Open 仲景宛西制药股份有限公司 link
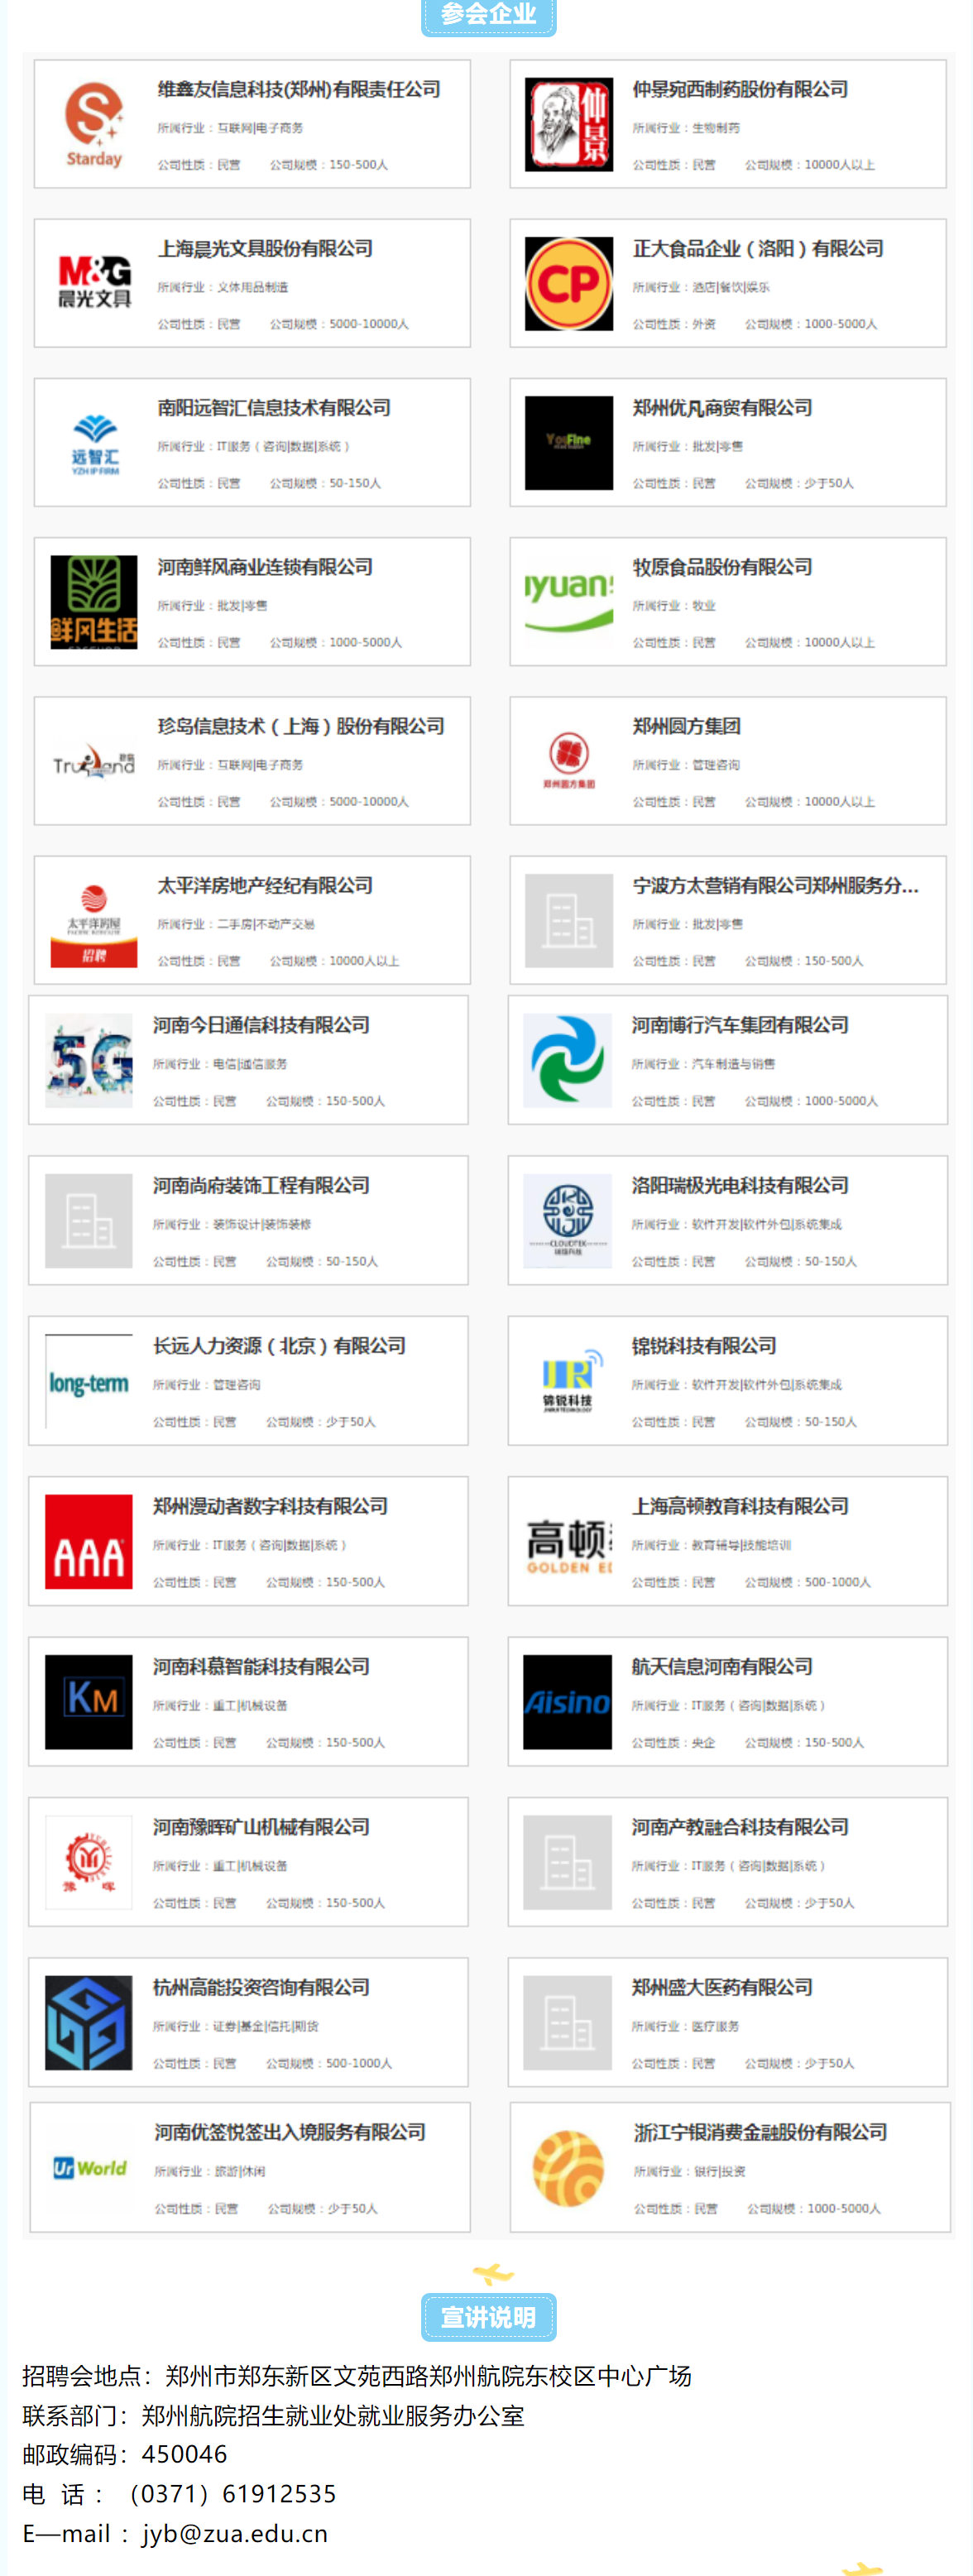 pos(740,90)
